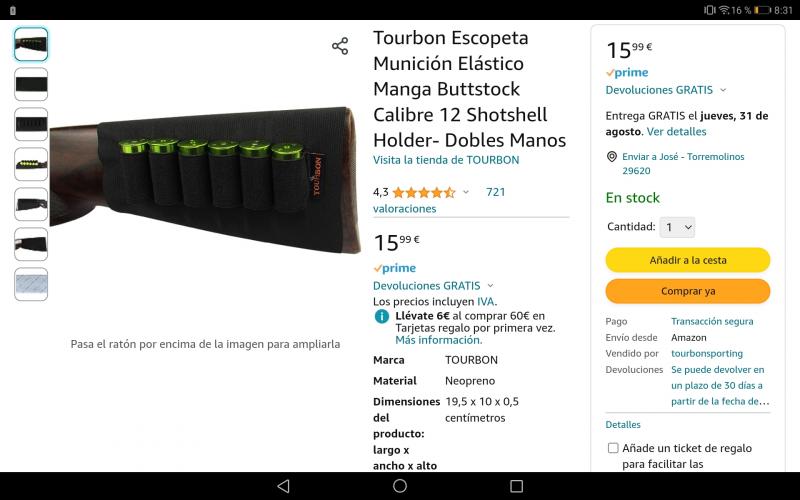The height and width of the screenshot is (500, 800).
Task: Tap the Android recent apps square button
Action: pos(516,486)
